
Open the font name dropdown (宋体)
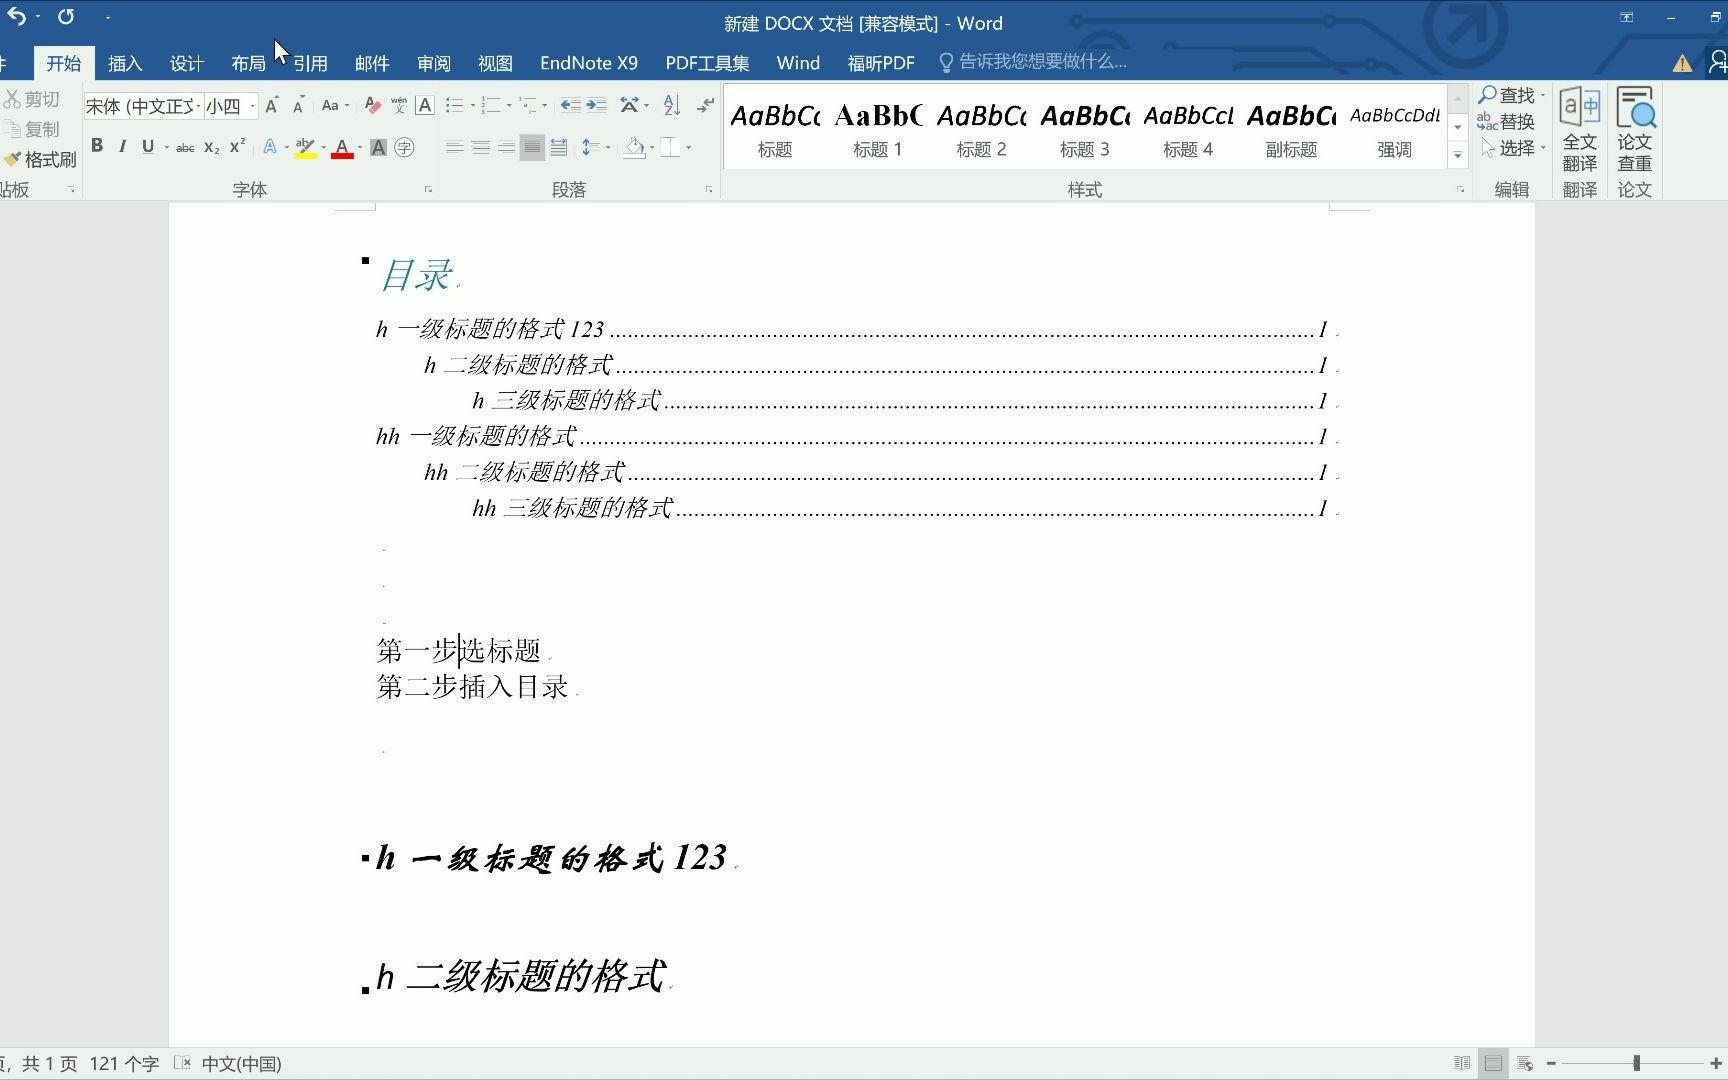point(198,106)
